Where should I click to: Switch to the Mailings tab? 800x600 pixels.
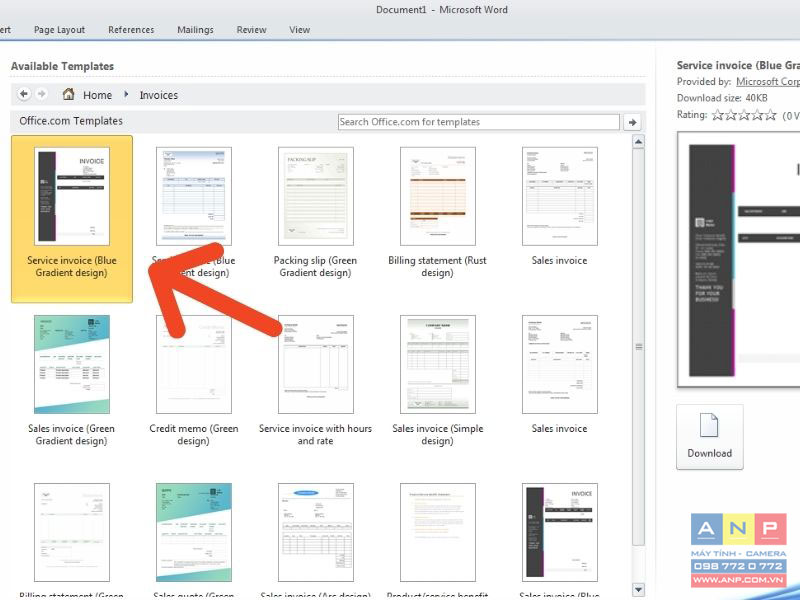click(x=195, y=30)
